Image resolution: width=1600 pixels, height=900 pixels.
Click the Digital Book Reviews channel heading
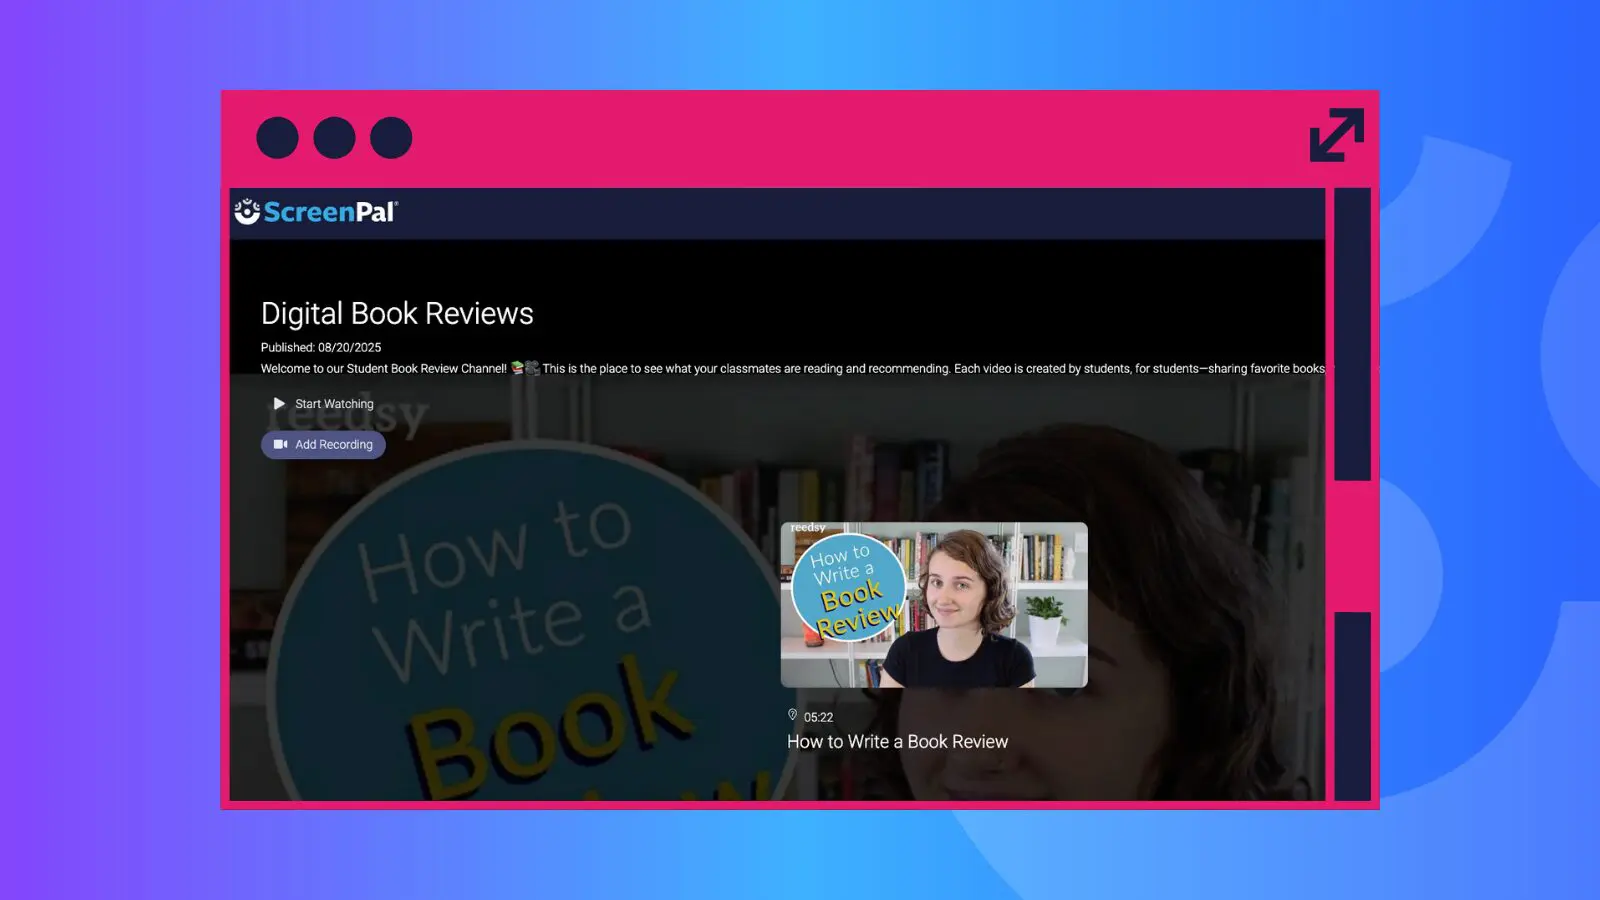point(397,314)
